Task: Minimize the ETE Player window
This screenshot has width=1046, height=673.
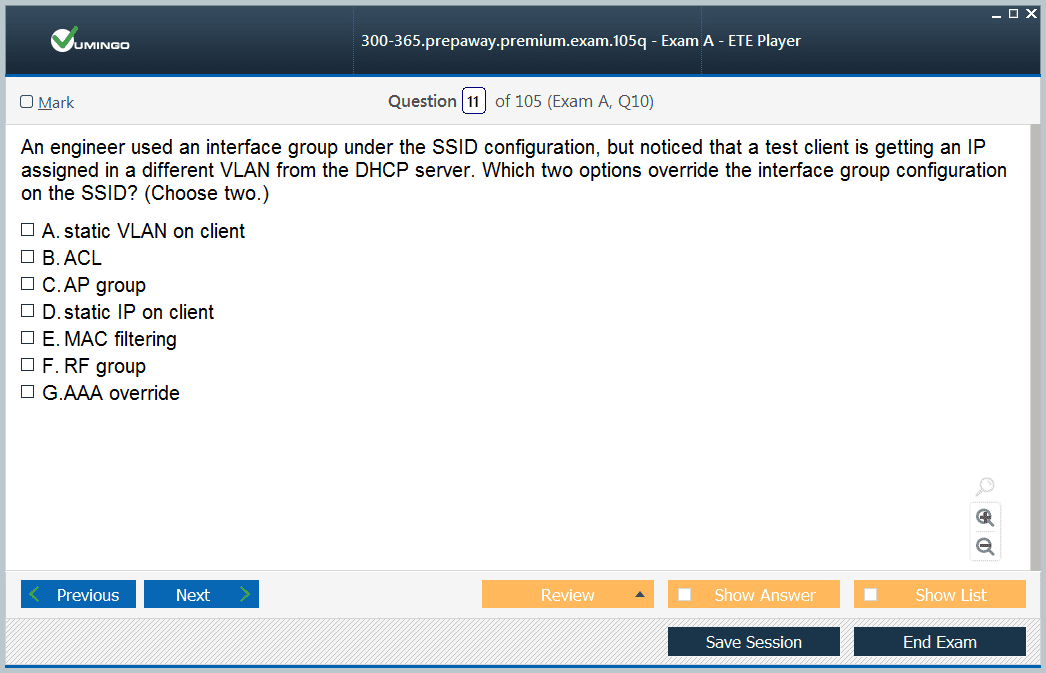Action: (x=996, y=15)
